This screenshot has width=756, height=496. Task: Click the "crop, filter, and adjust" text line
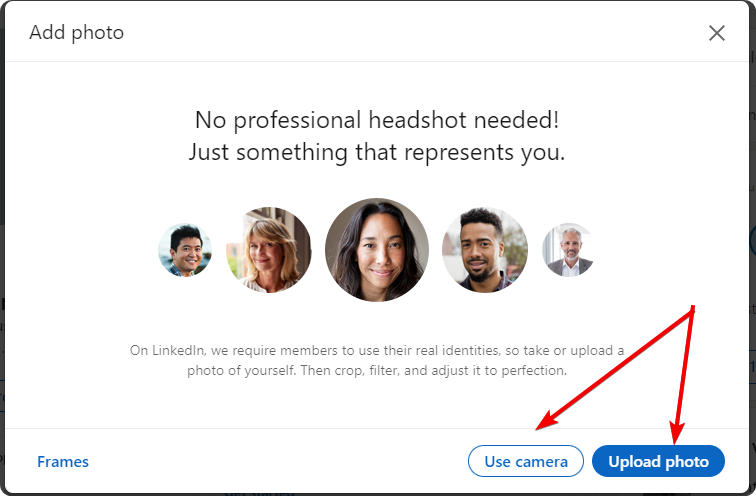coord(377,370)
